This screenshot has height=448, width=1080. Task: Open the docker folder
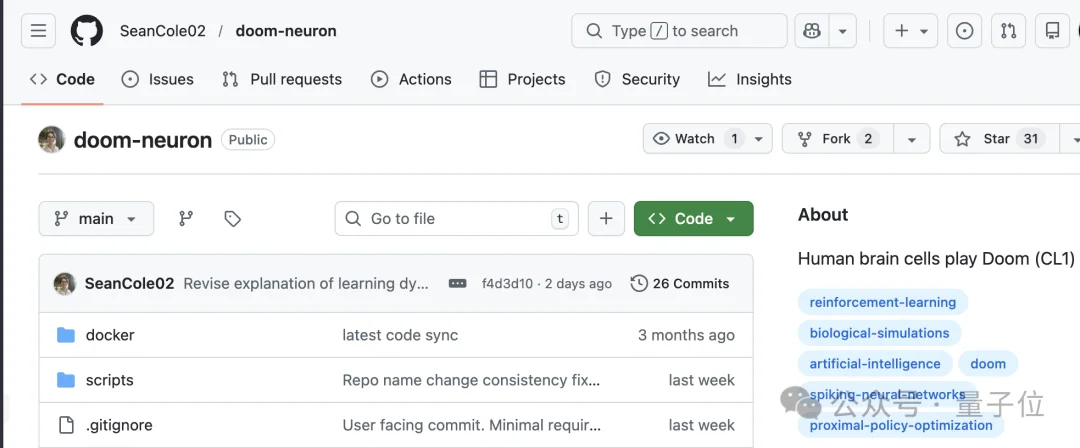[x=110, y=335]
